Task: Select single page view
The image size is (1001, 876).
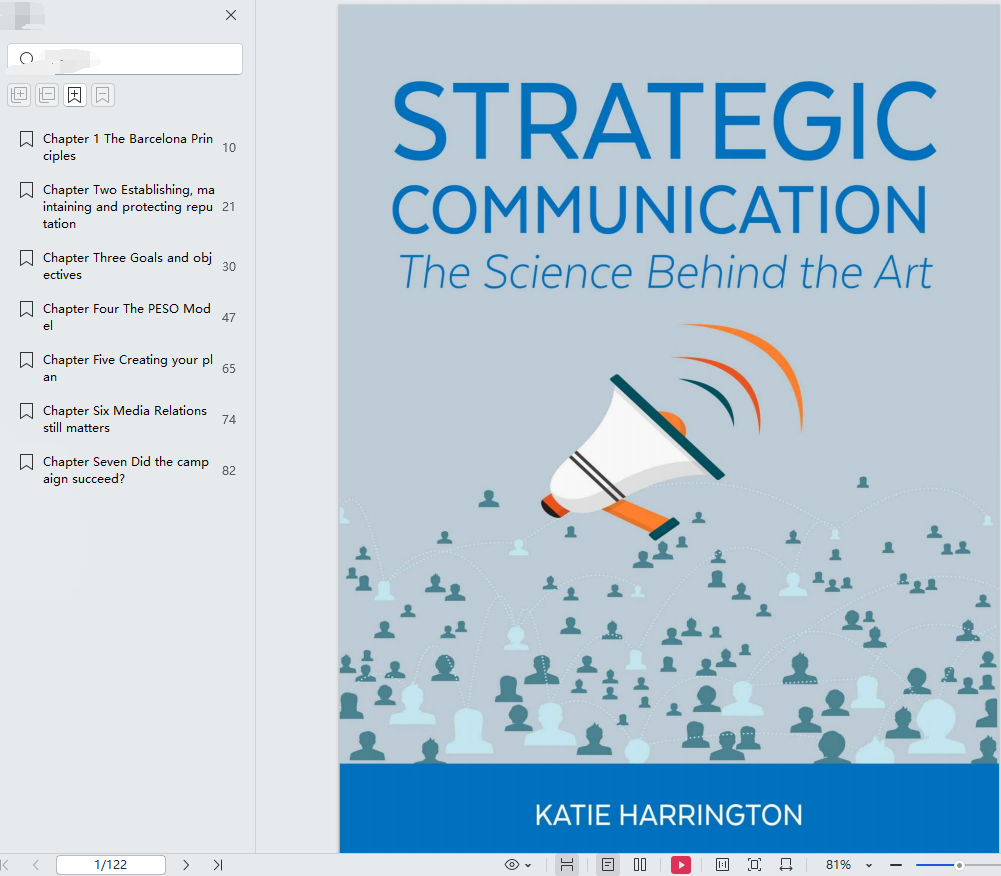Action: pos(608,865)
